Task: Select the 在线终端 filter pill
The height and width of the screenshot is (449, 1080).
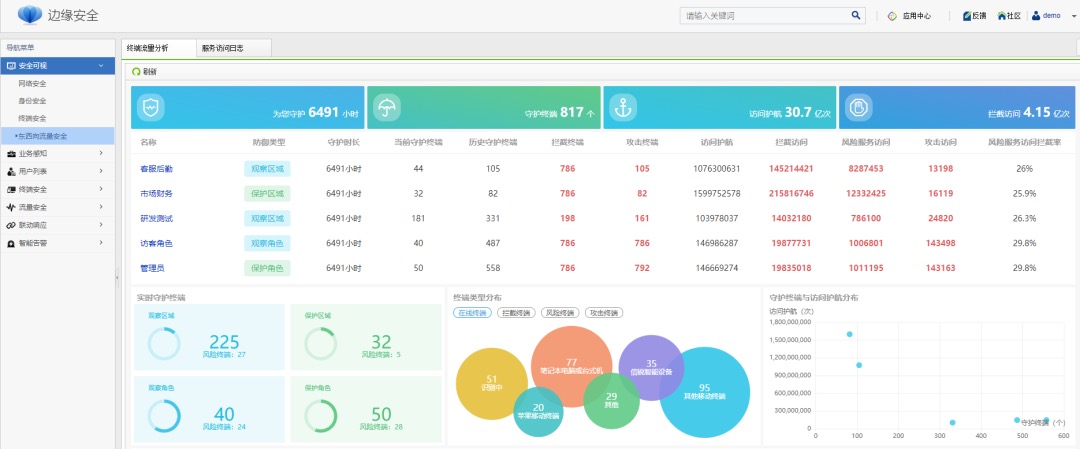Action: [x=471, y=313]
